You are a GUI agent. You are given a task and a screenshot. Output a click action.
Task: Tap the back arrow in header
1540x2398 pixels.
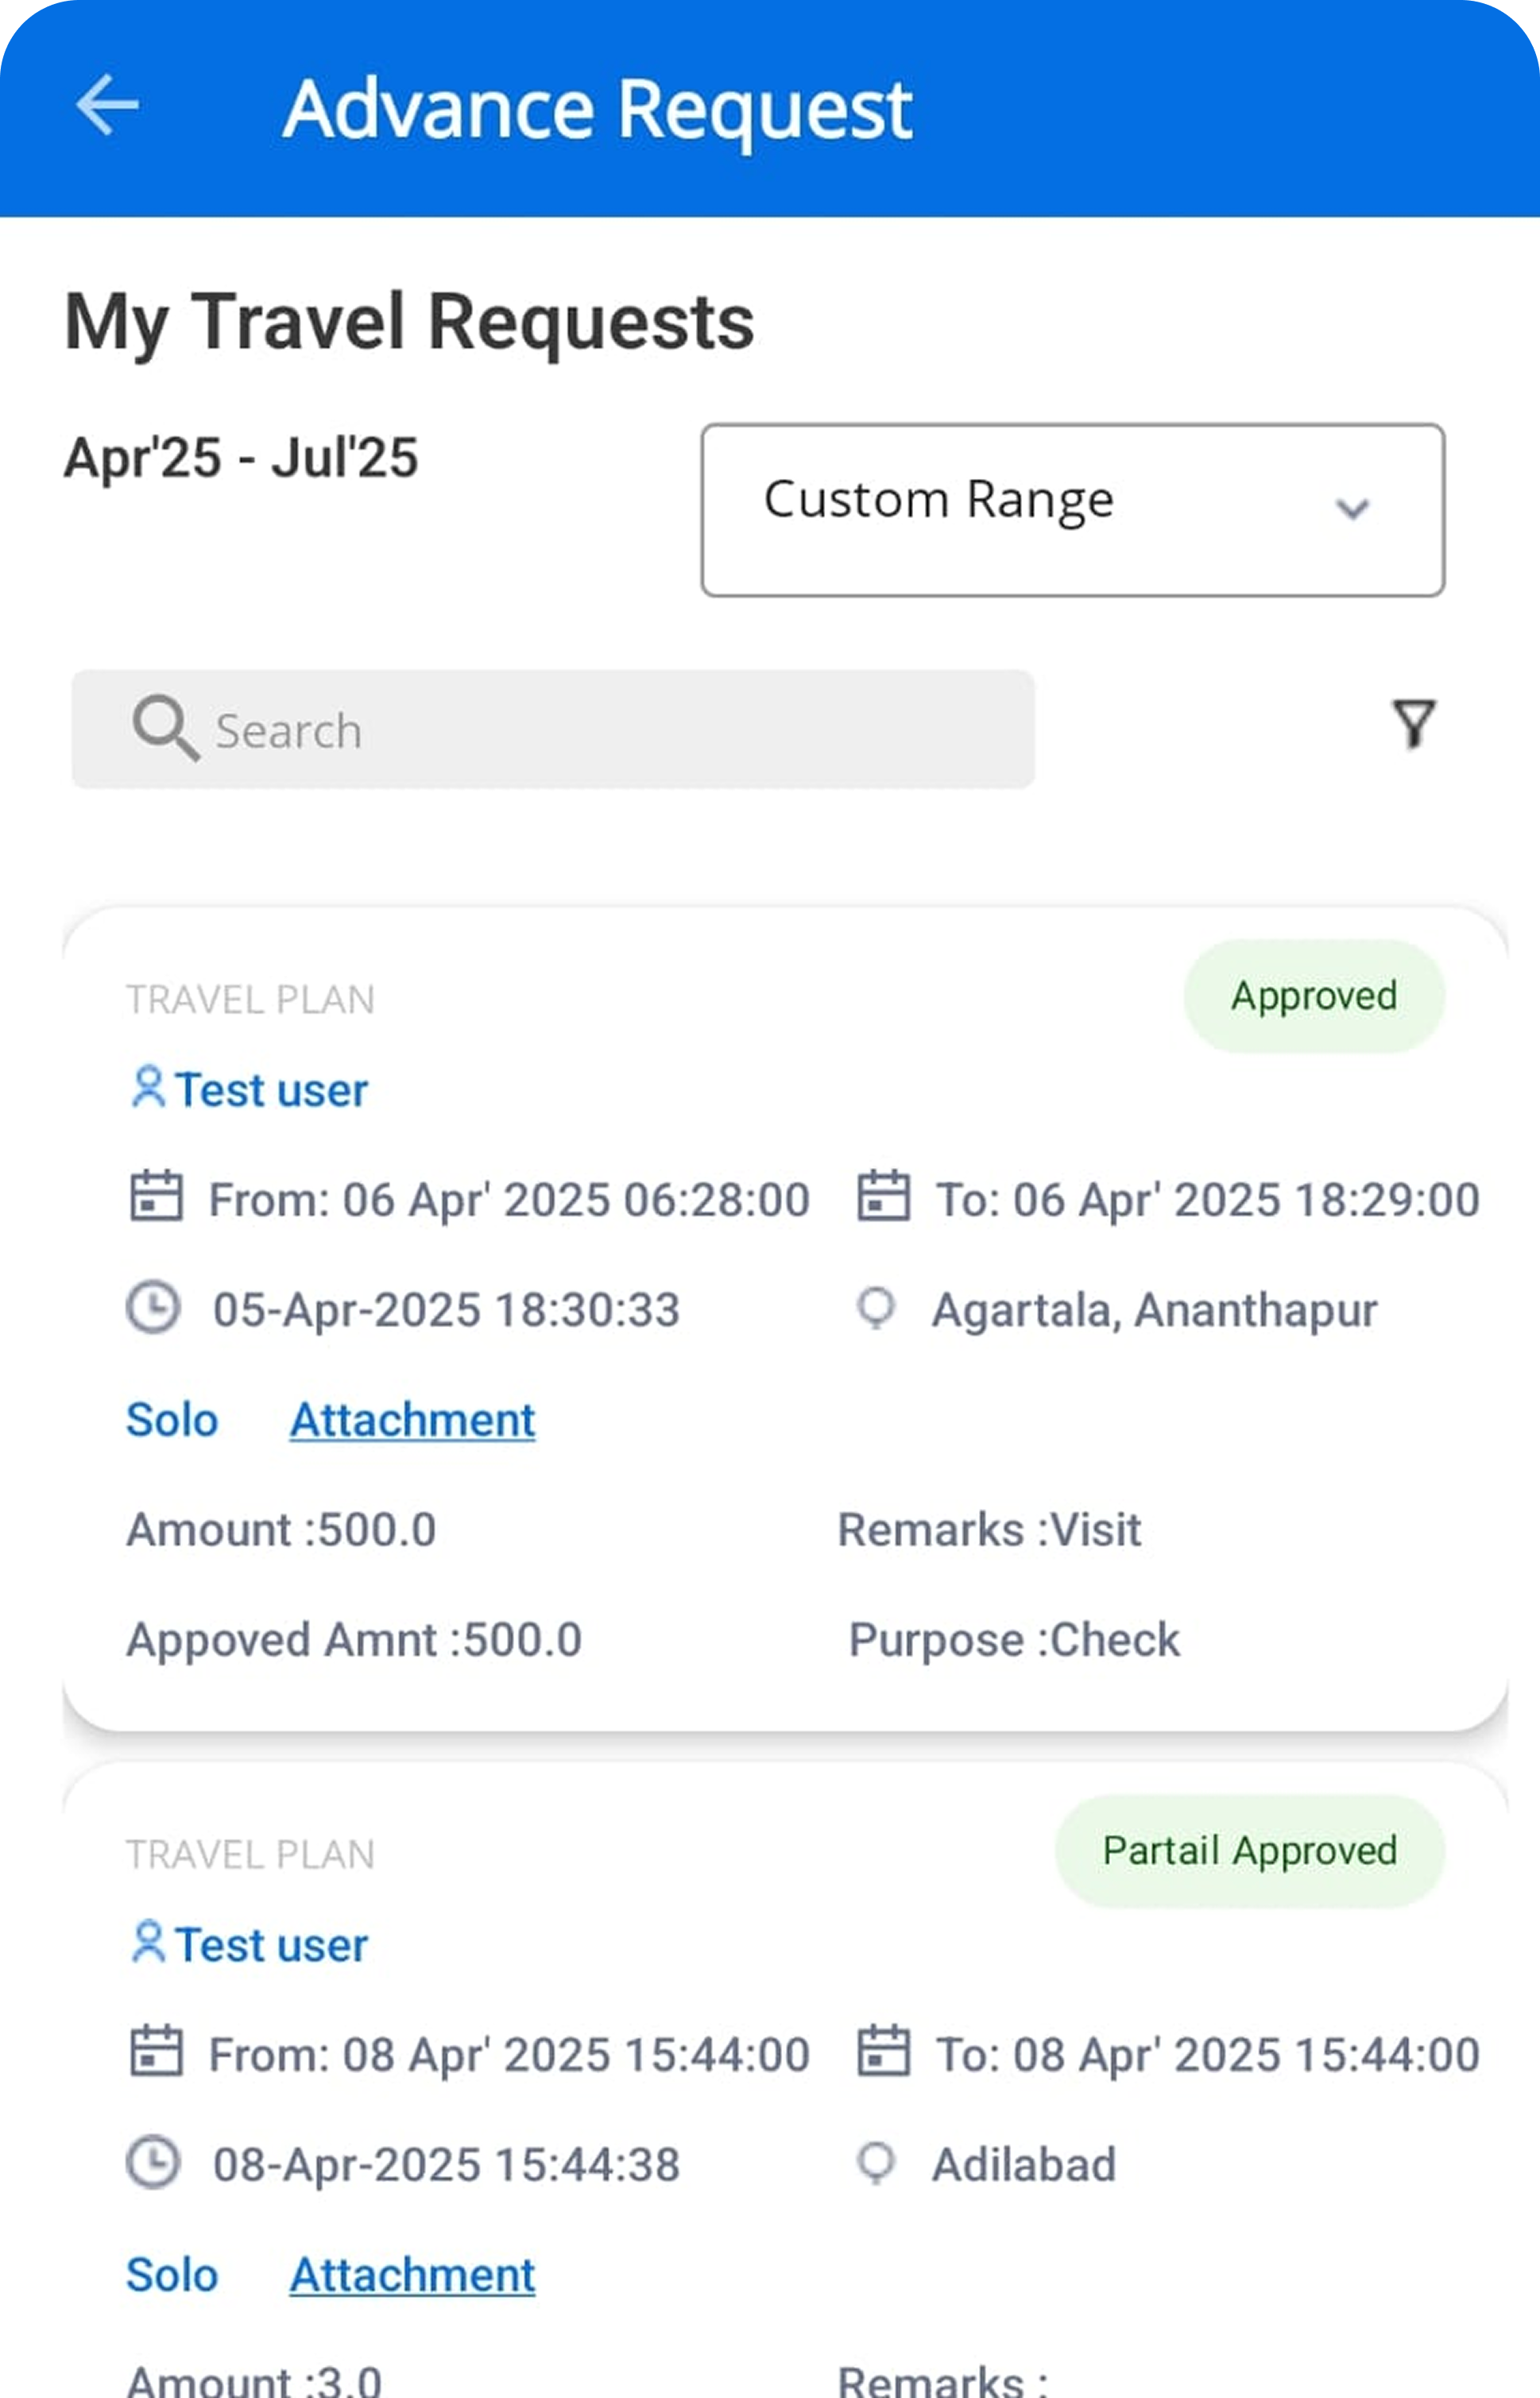pyautogui.click(x=107, y=105)
